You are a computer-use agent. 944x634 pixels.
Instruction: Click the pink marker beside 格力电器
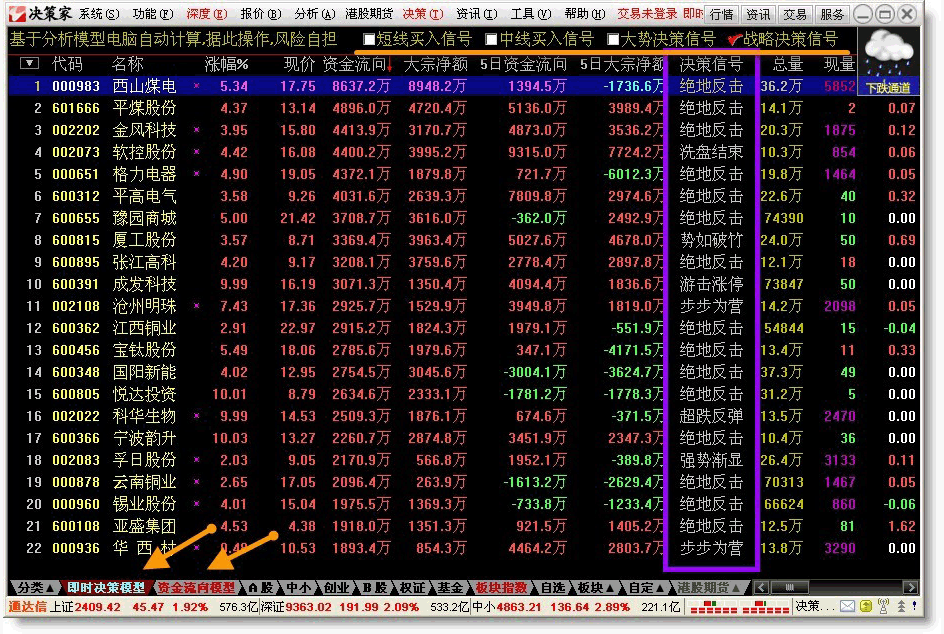click(197, 174)
